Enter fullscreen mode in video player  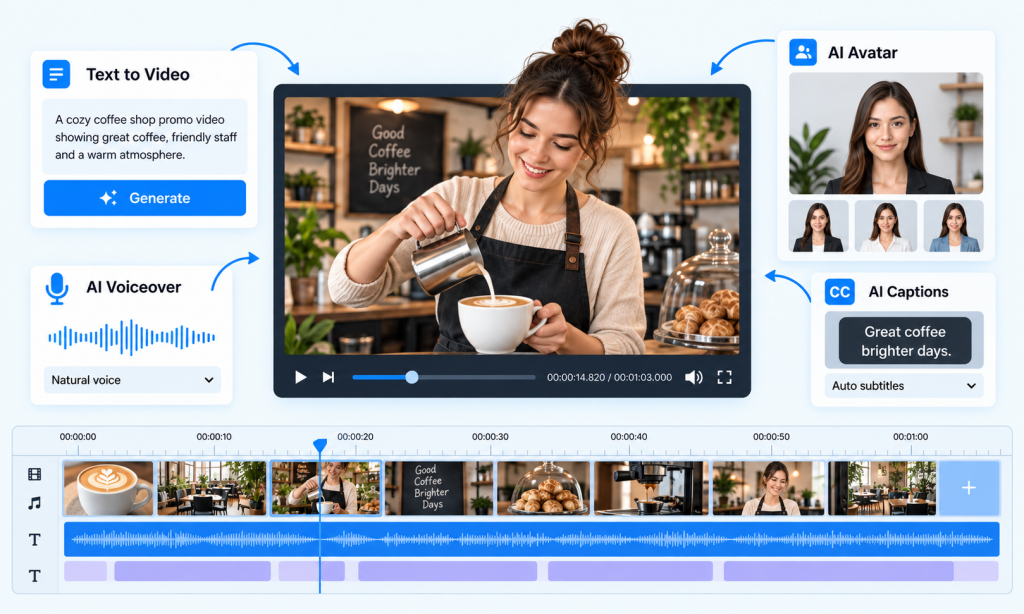[724, 378]
